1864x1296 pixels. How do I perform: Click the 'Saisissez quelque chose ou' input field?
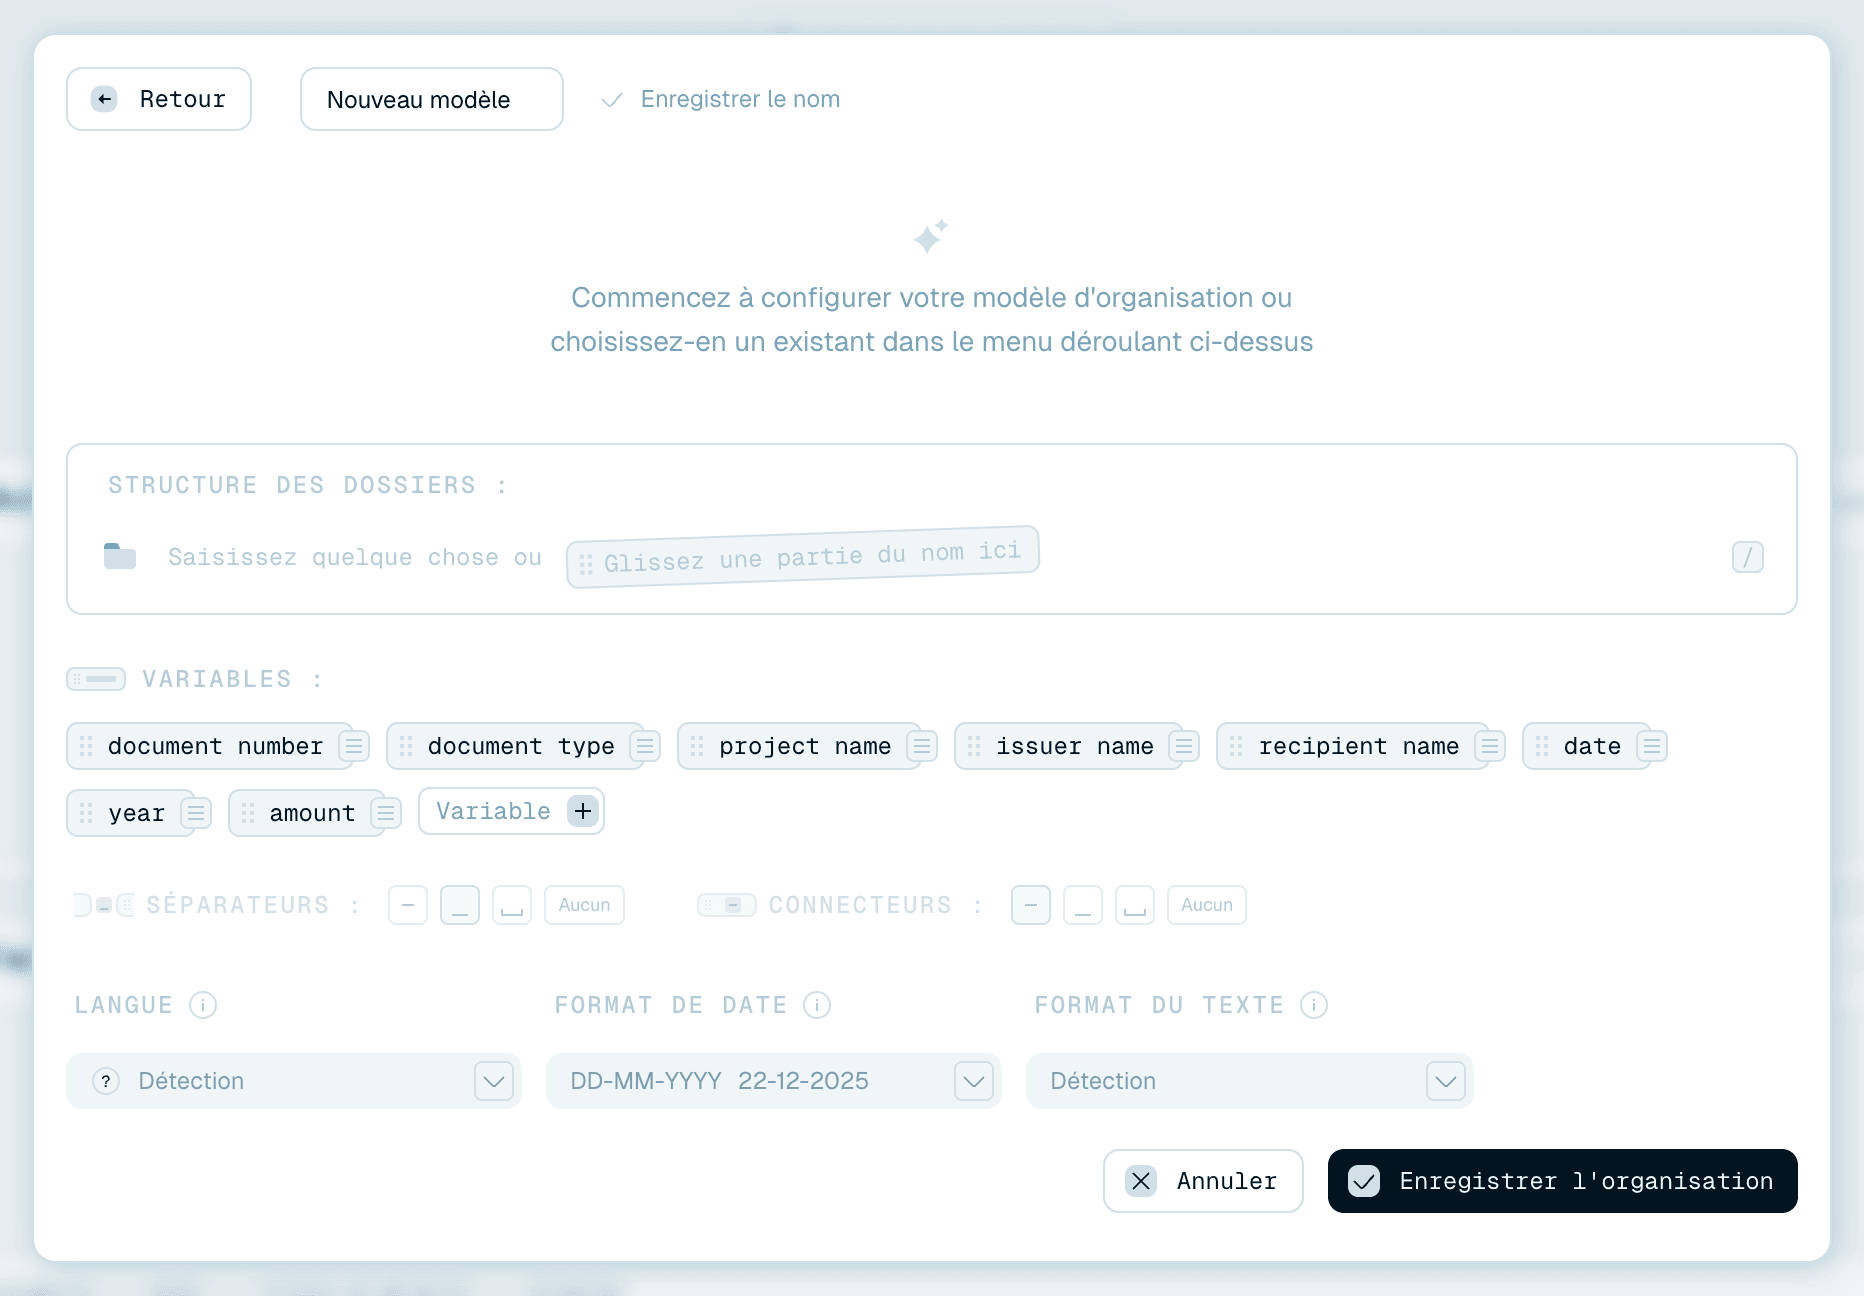point(355,557)
